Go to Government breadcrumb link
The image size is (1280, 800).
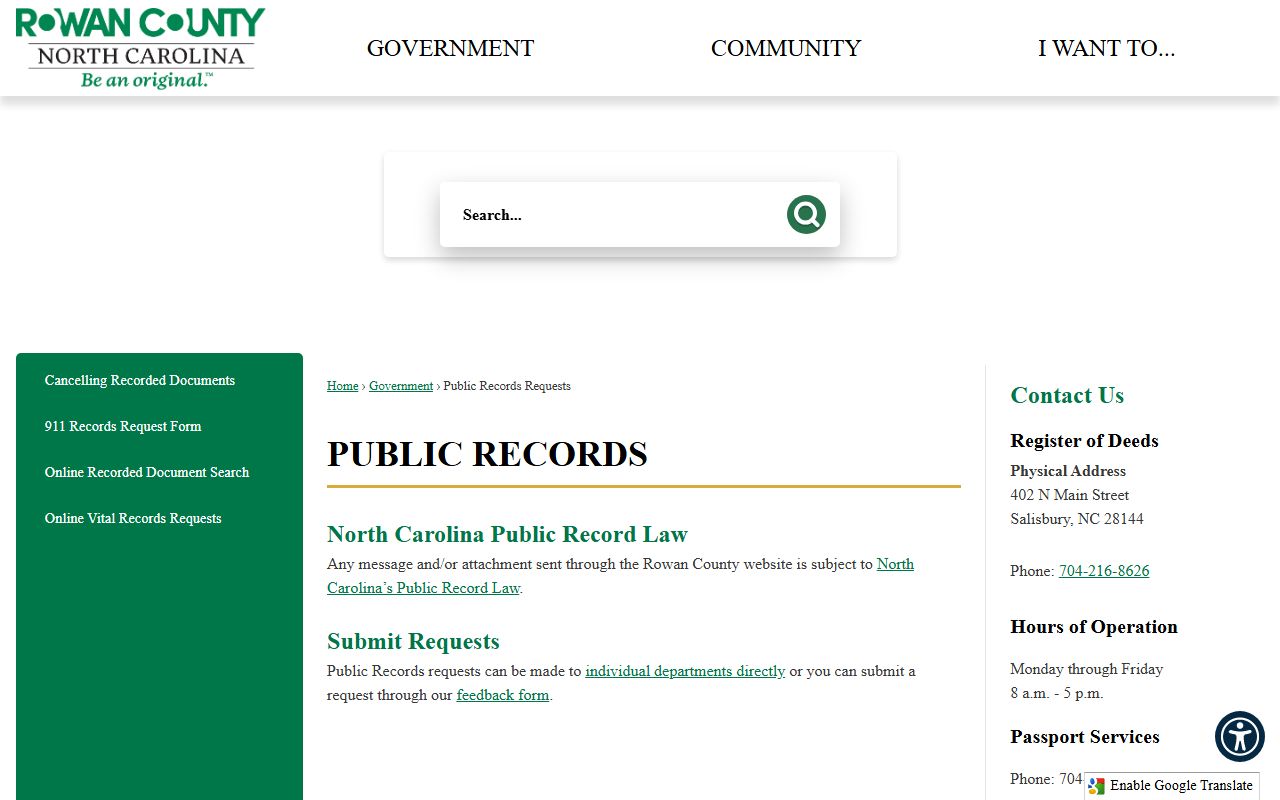[x=401, y=386]
